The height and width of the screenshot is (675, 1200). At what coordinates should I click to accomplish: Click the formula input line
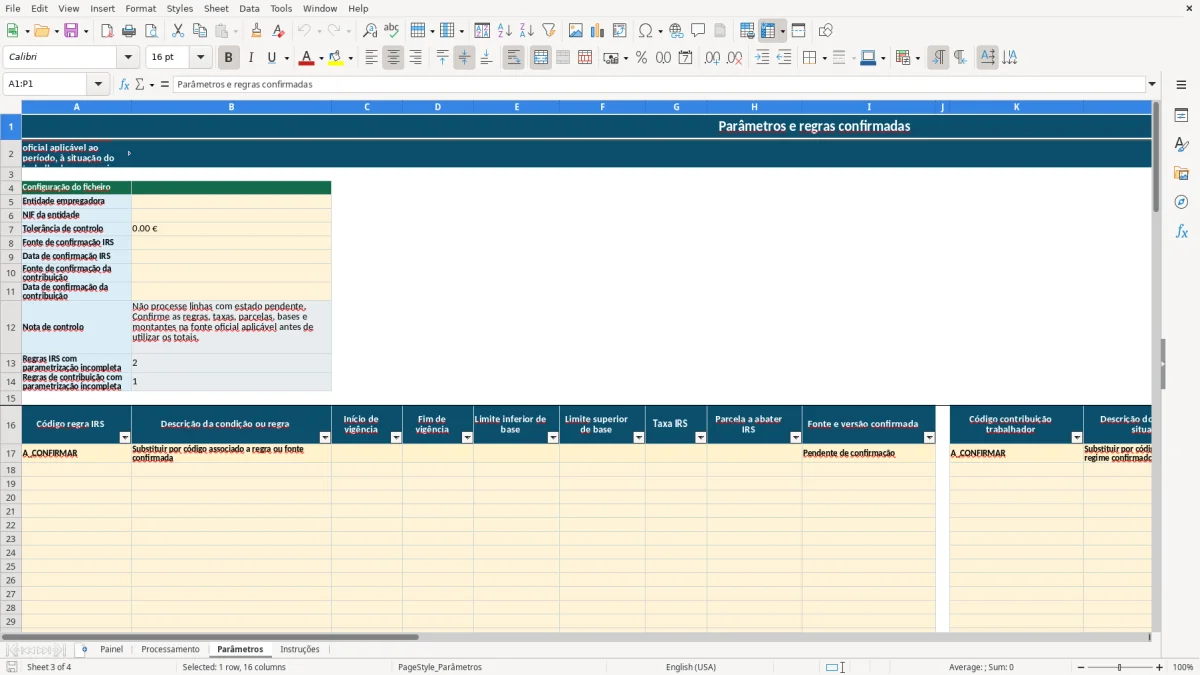[x=659, y=85]
